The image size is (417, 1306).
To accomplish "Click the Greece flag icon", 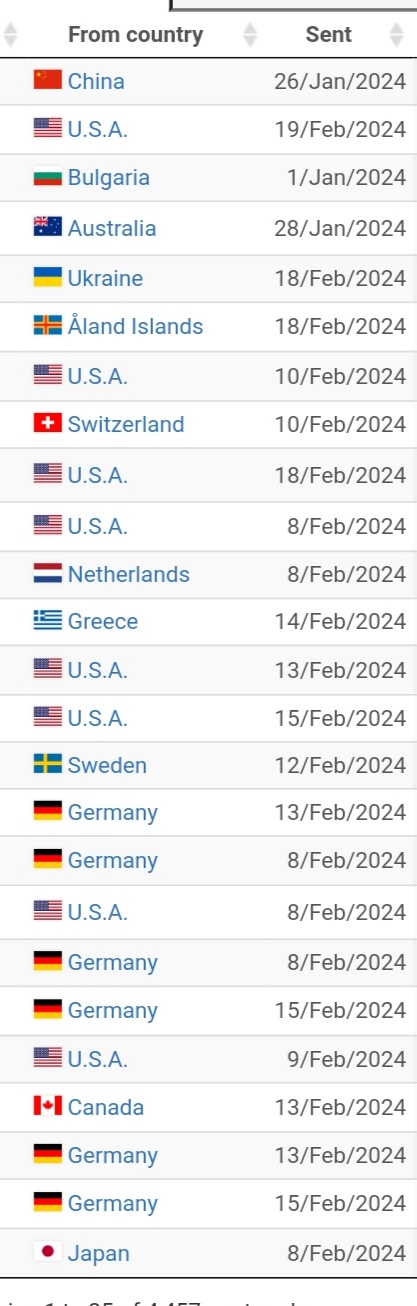I will [x=47, y=621].
